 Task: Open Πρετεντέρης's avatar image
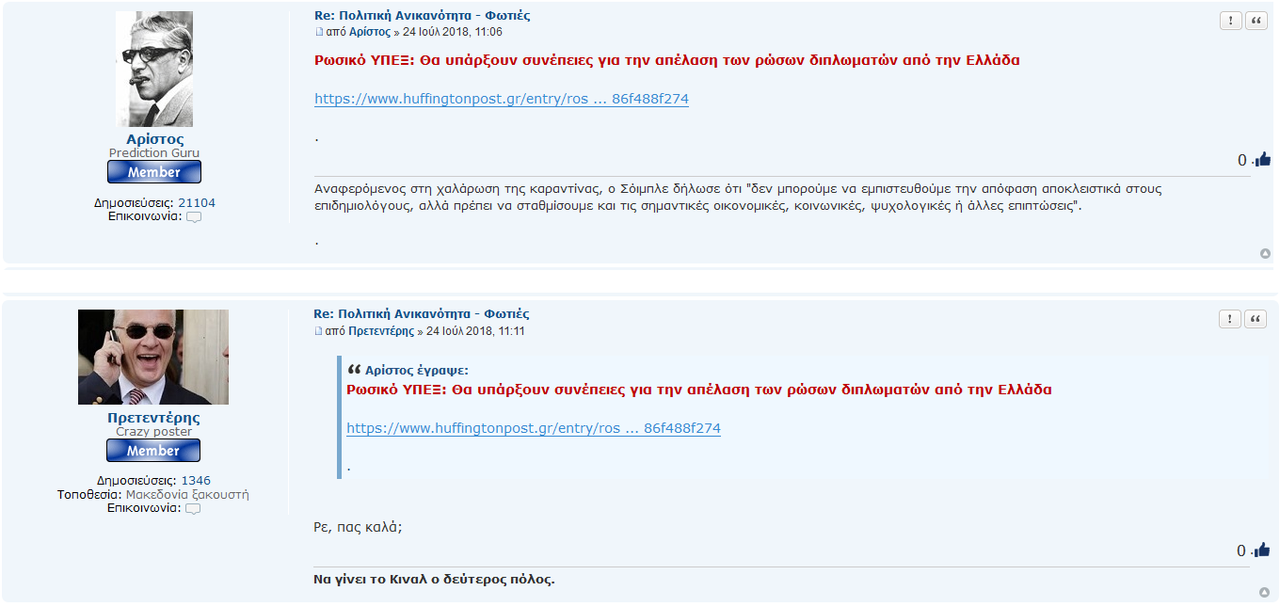click(154, 357)
